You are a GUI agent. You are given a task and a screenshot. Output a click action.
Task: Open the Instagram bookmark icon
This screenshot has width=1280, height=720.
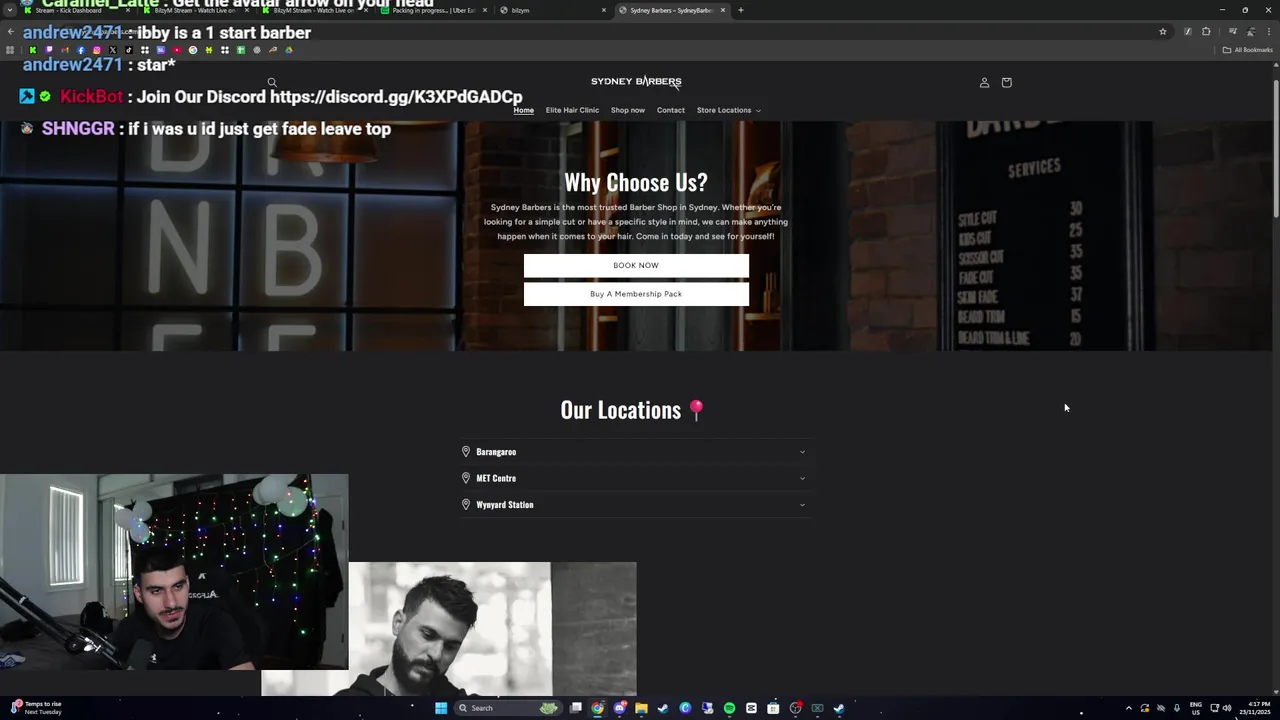point(97,50)
